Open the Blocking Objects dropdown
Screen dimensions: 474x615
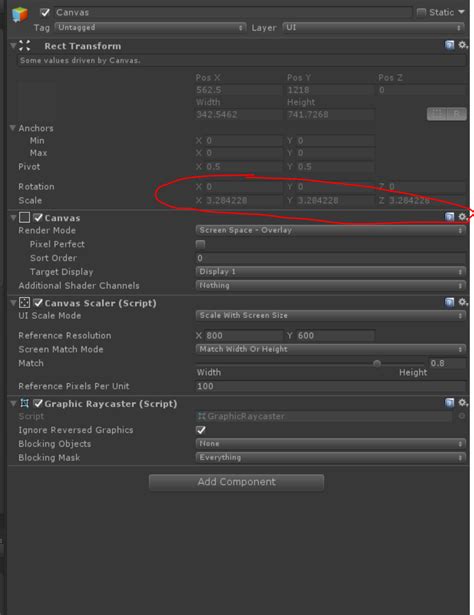click(331, 444)
